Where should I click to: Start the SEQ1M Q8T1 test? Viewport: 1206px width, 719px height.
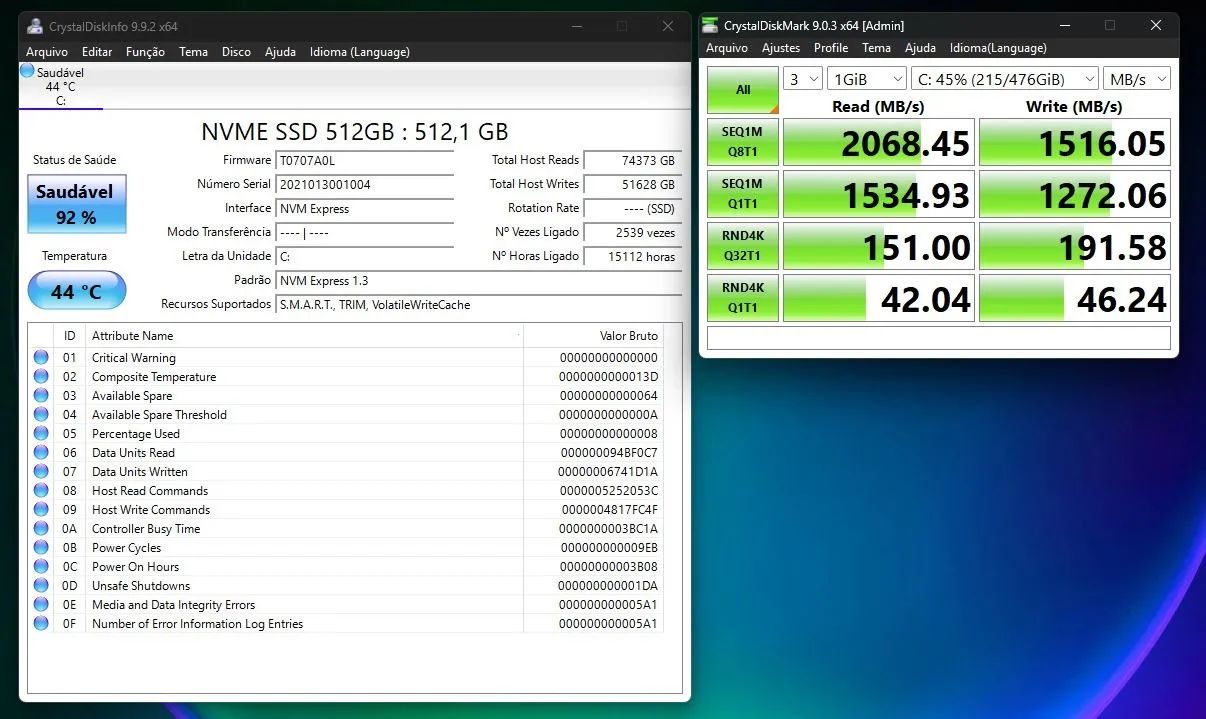743,143
